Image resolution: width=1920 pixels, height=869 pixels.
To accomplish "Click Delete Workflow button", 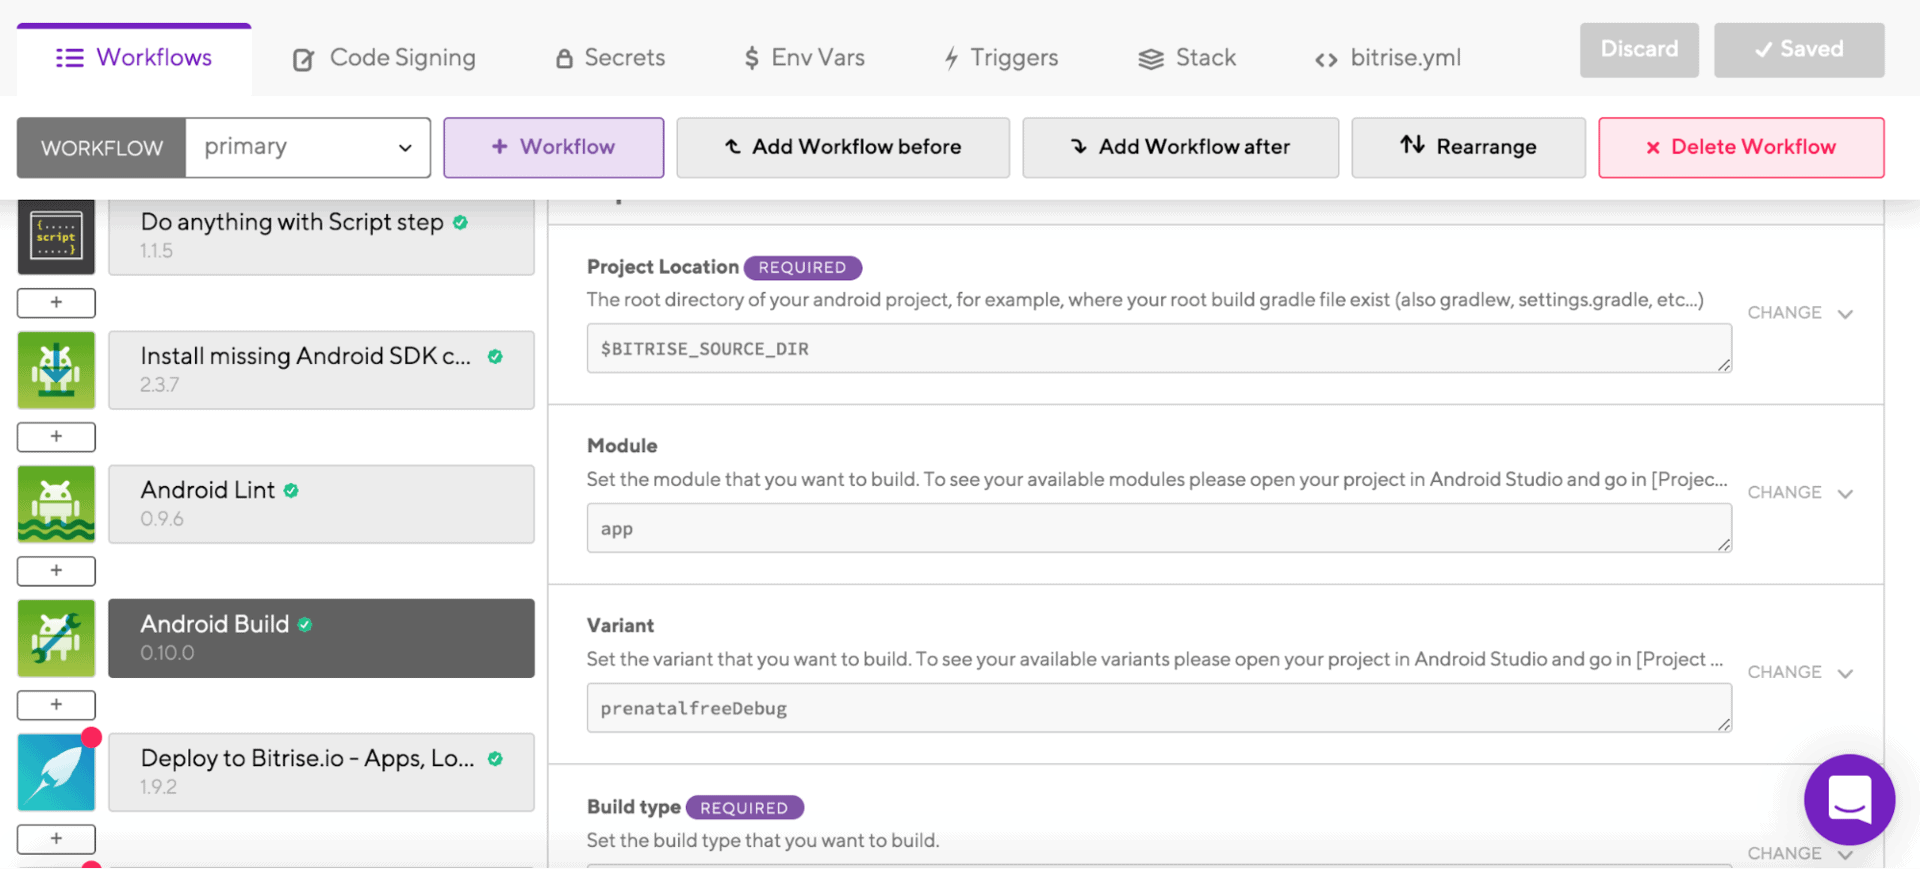I will point(1741,148).
